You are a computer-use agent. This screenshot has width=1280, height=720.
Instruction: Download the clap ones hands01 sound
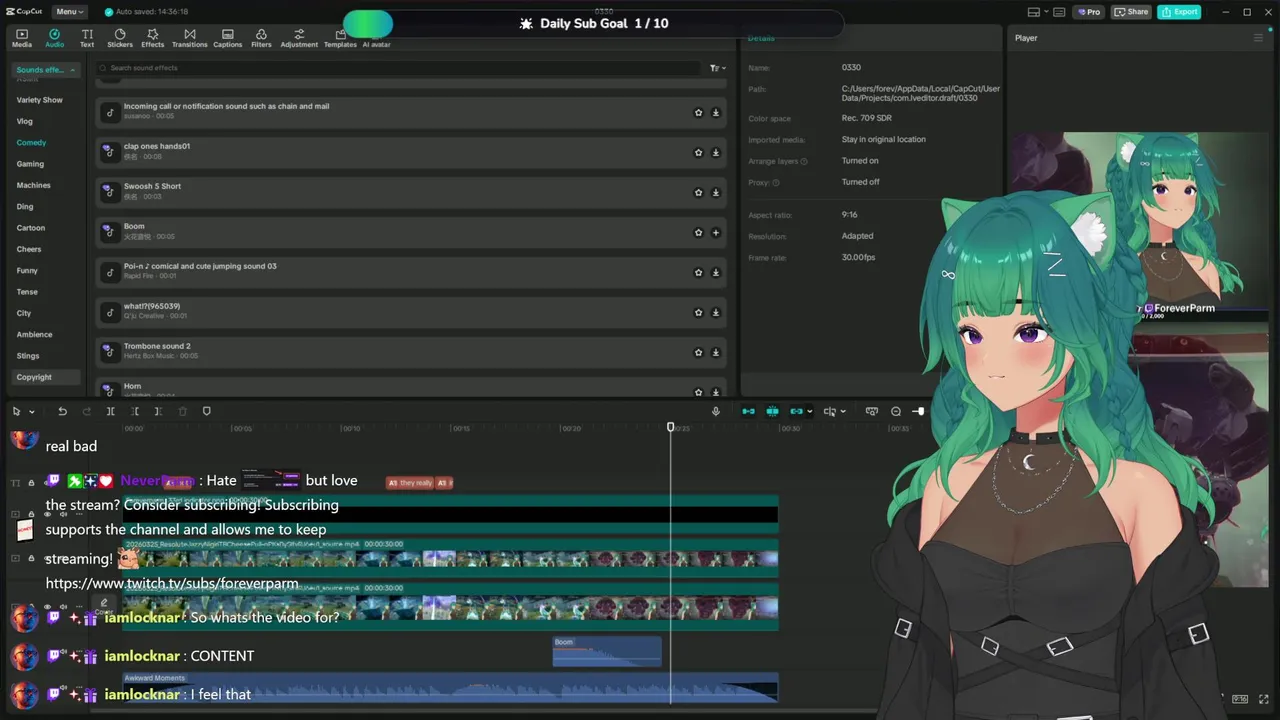(x=716, y=153)
